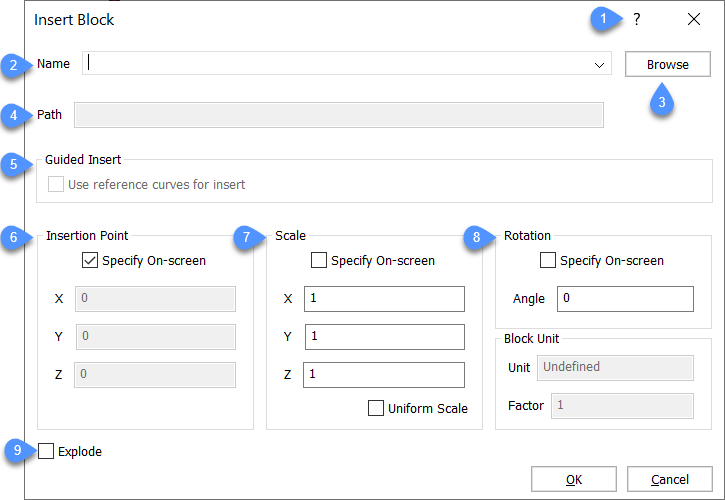725x500 pixels.
Task: Click the Path field
Action: [x=339, y=115]
